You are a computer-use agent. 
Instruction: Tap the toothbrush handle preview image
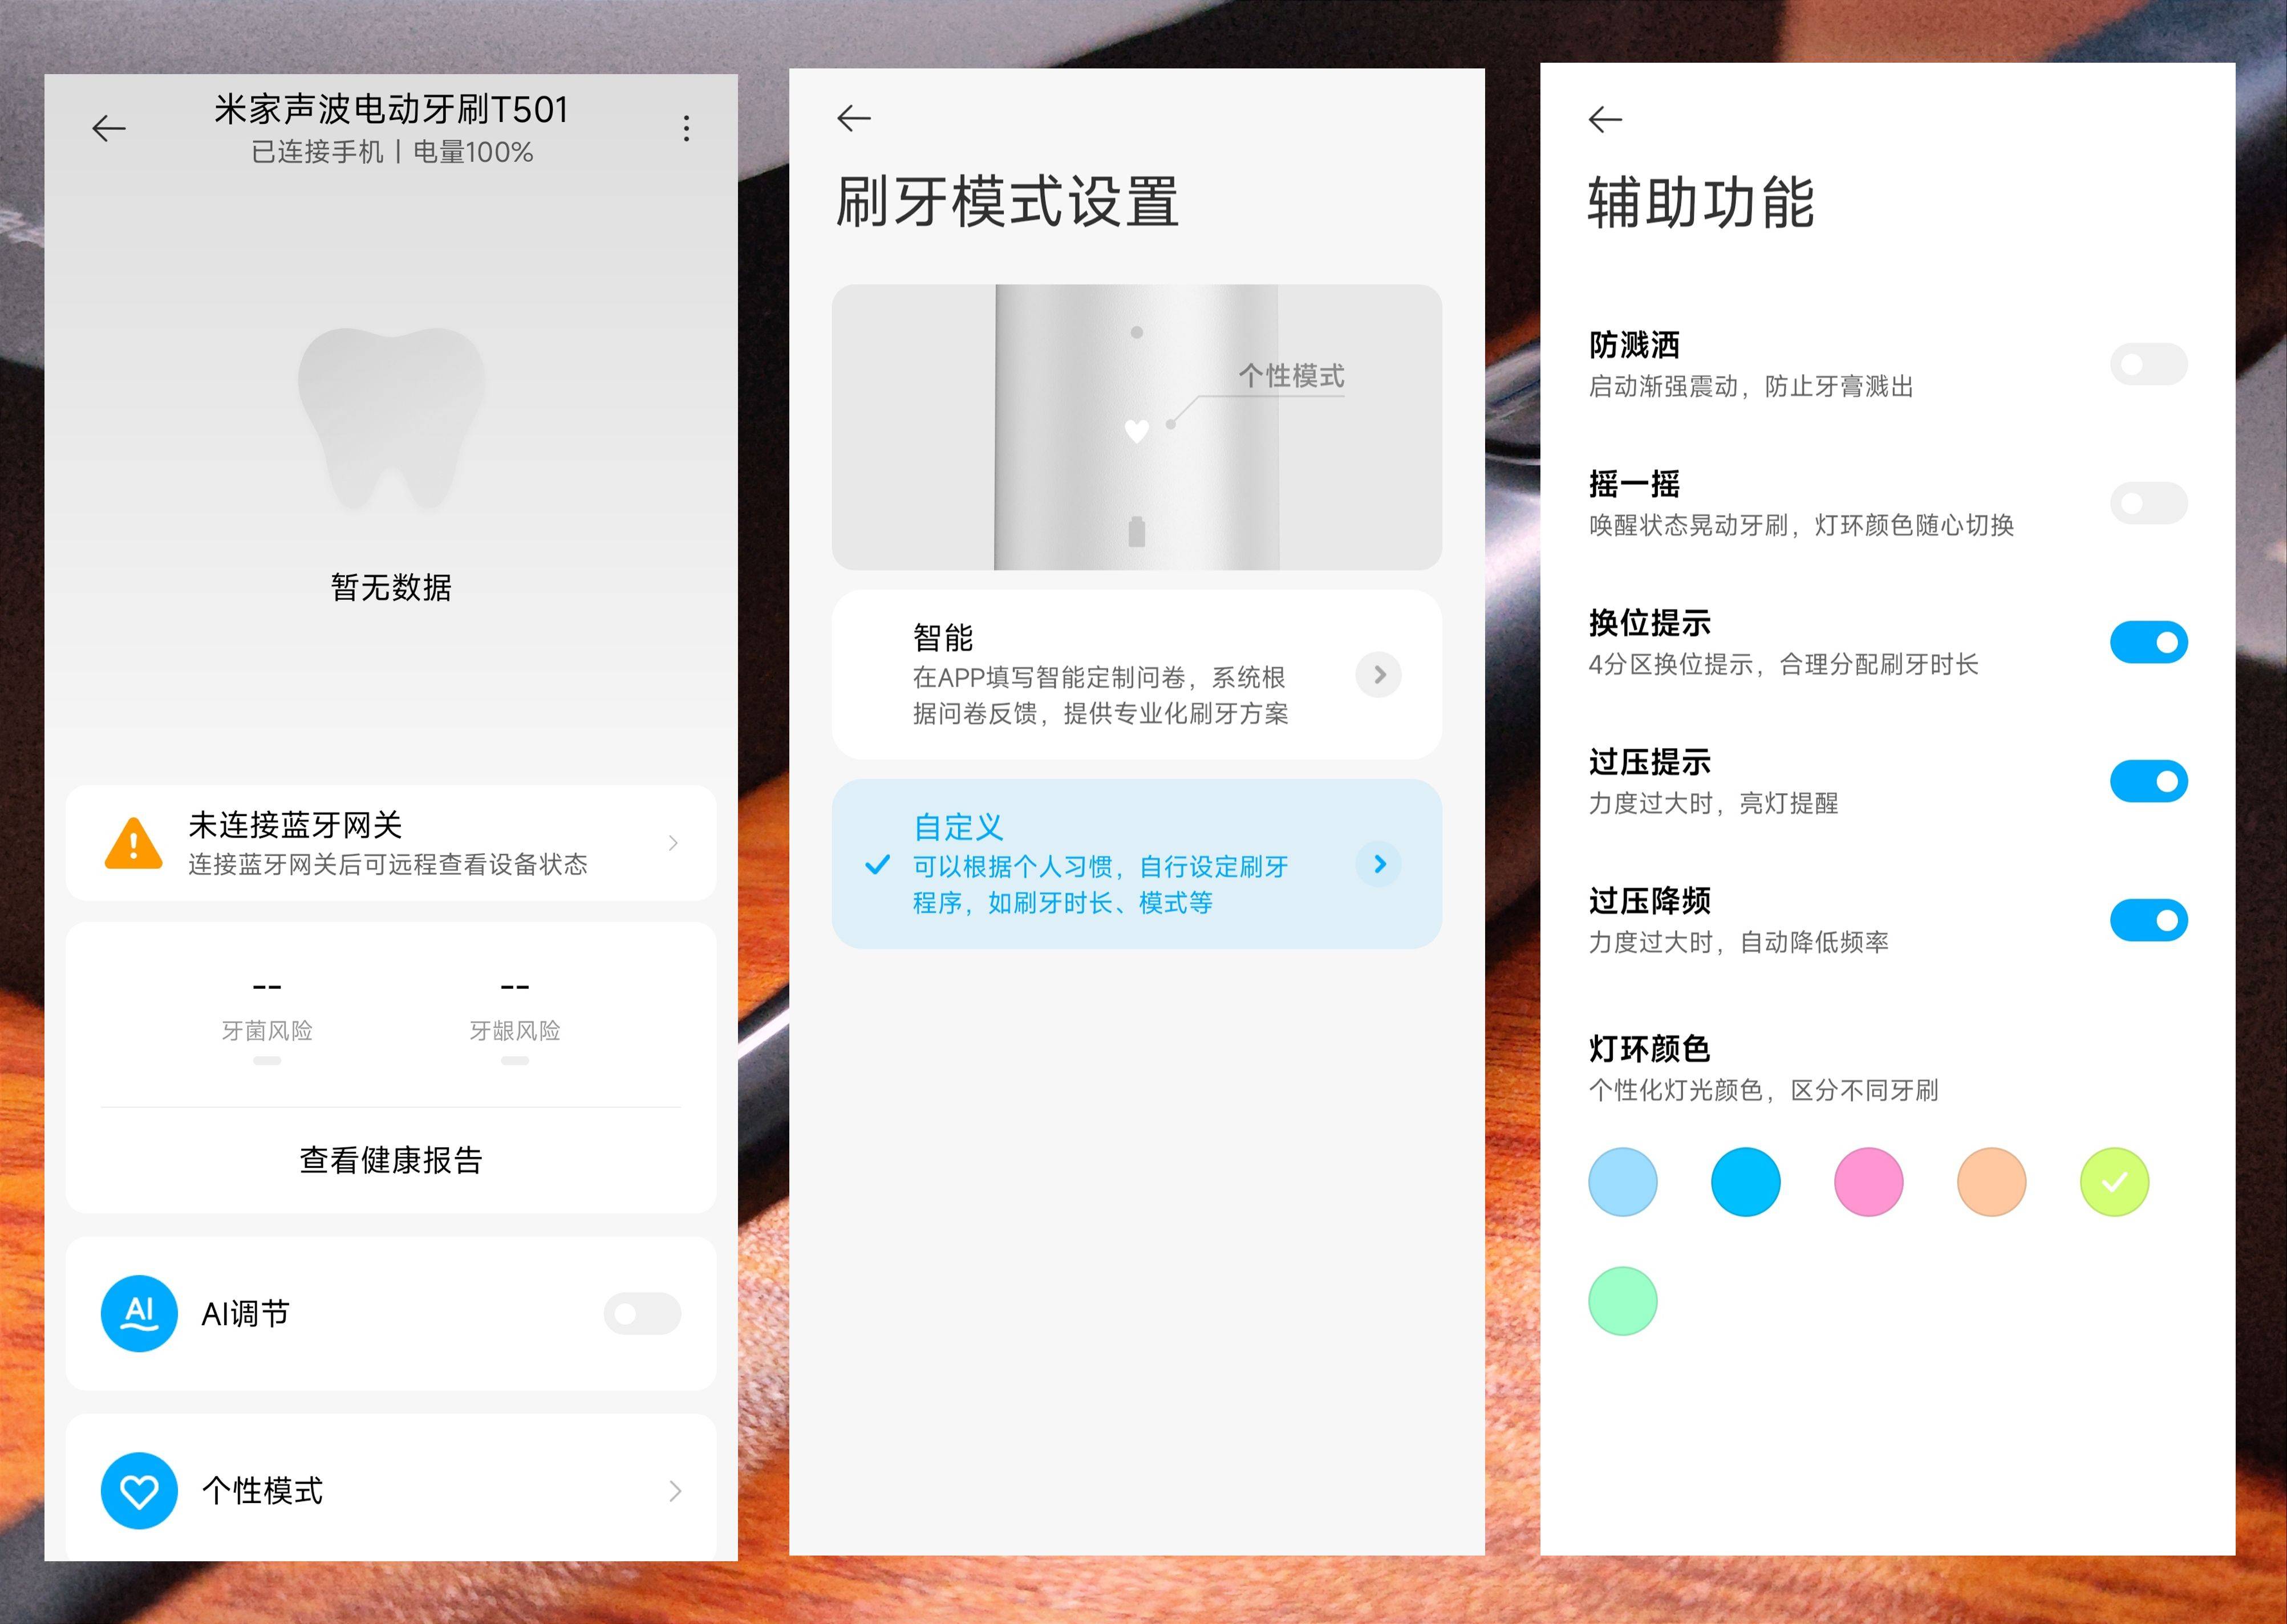(1136, 427)
